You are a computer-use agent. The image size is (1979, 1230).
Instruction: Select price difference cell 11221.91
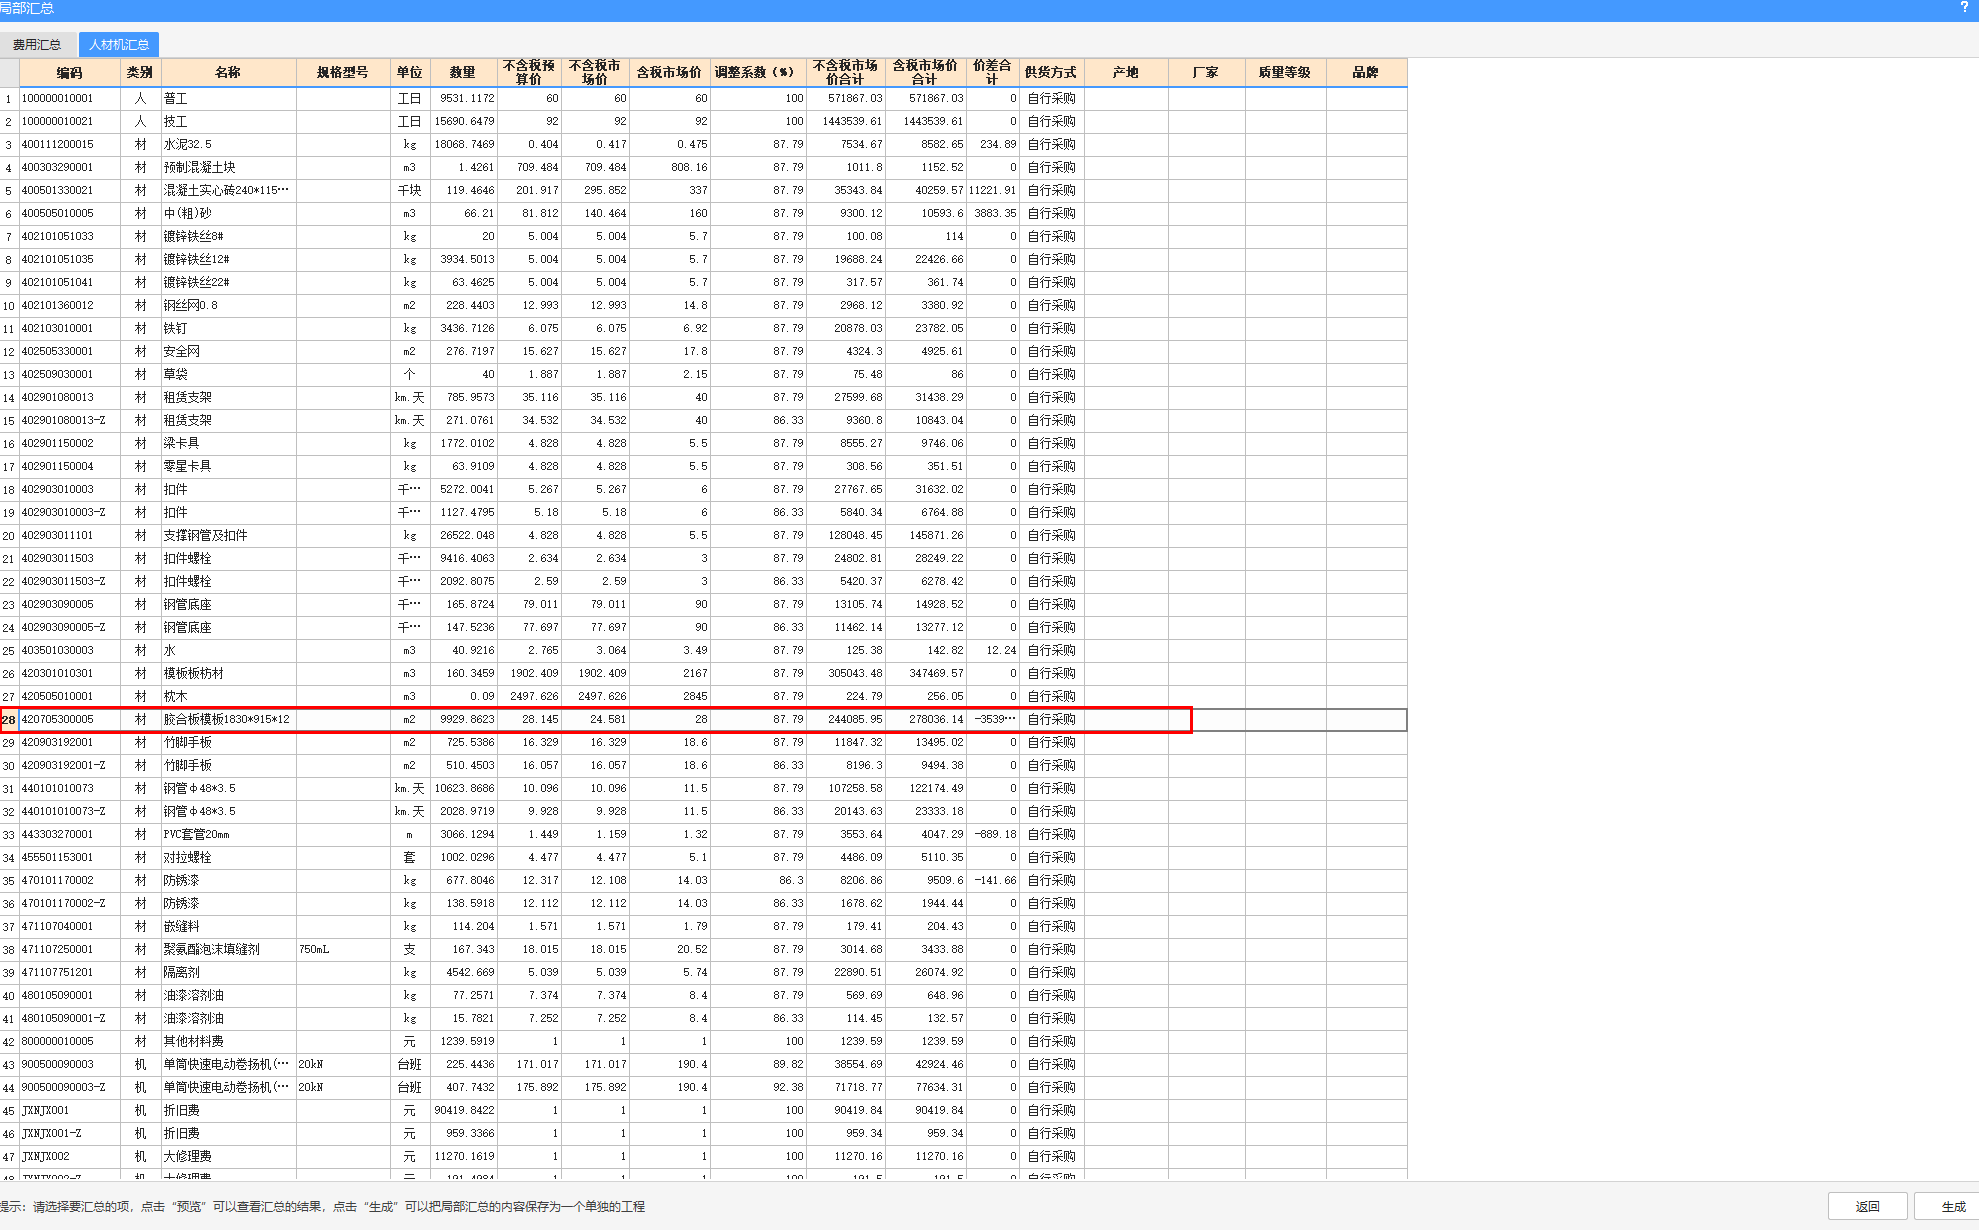coord(992,191)
